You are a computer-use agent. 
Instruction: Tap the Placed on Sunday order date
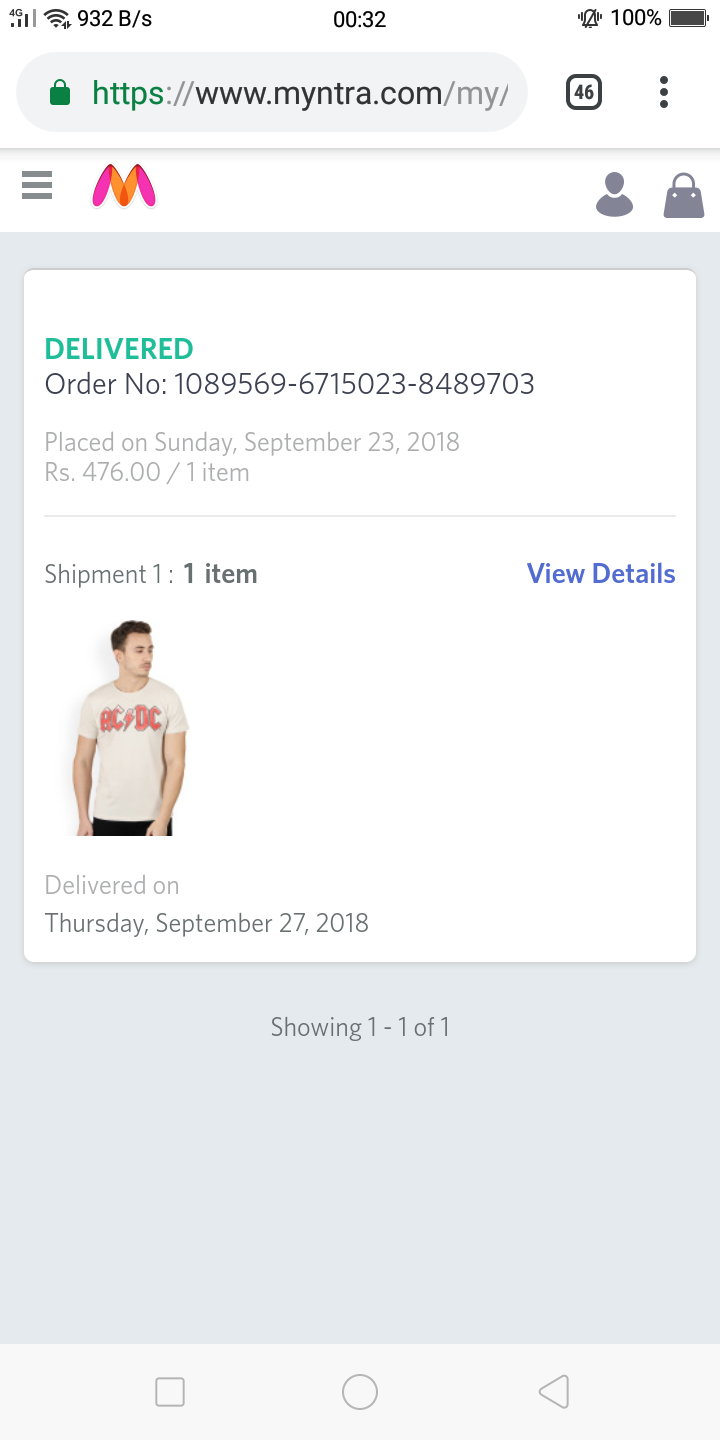click(x=252, y=442)
